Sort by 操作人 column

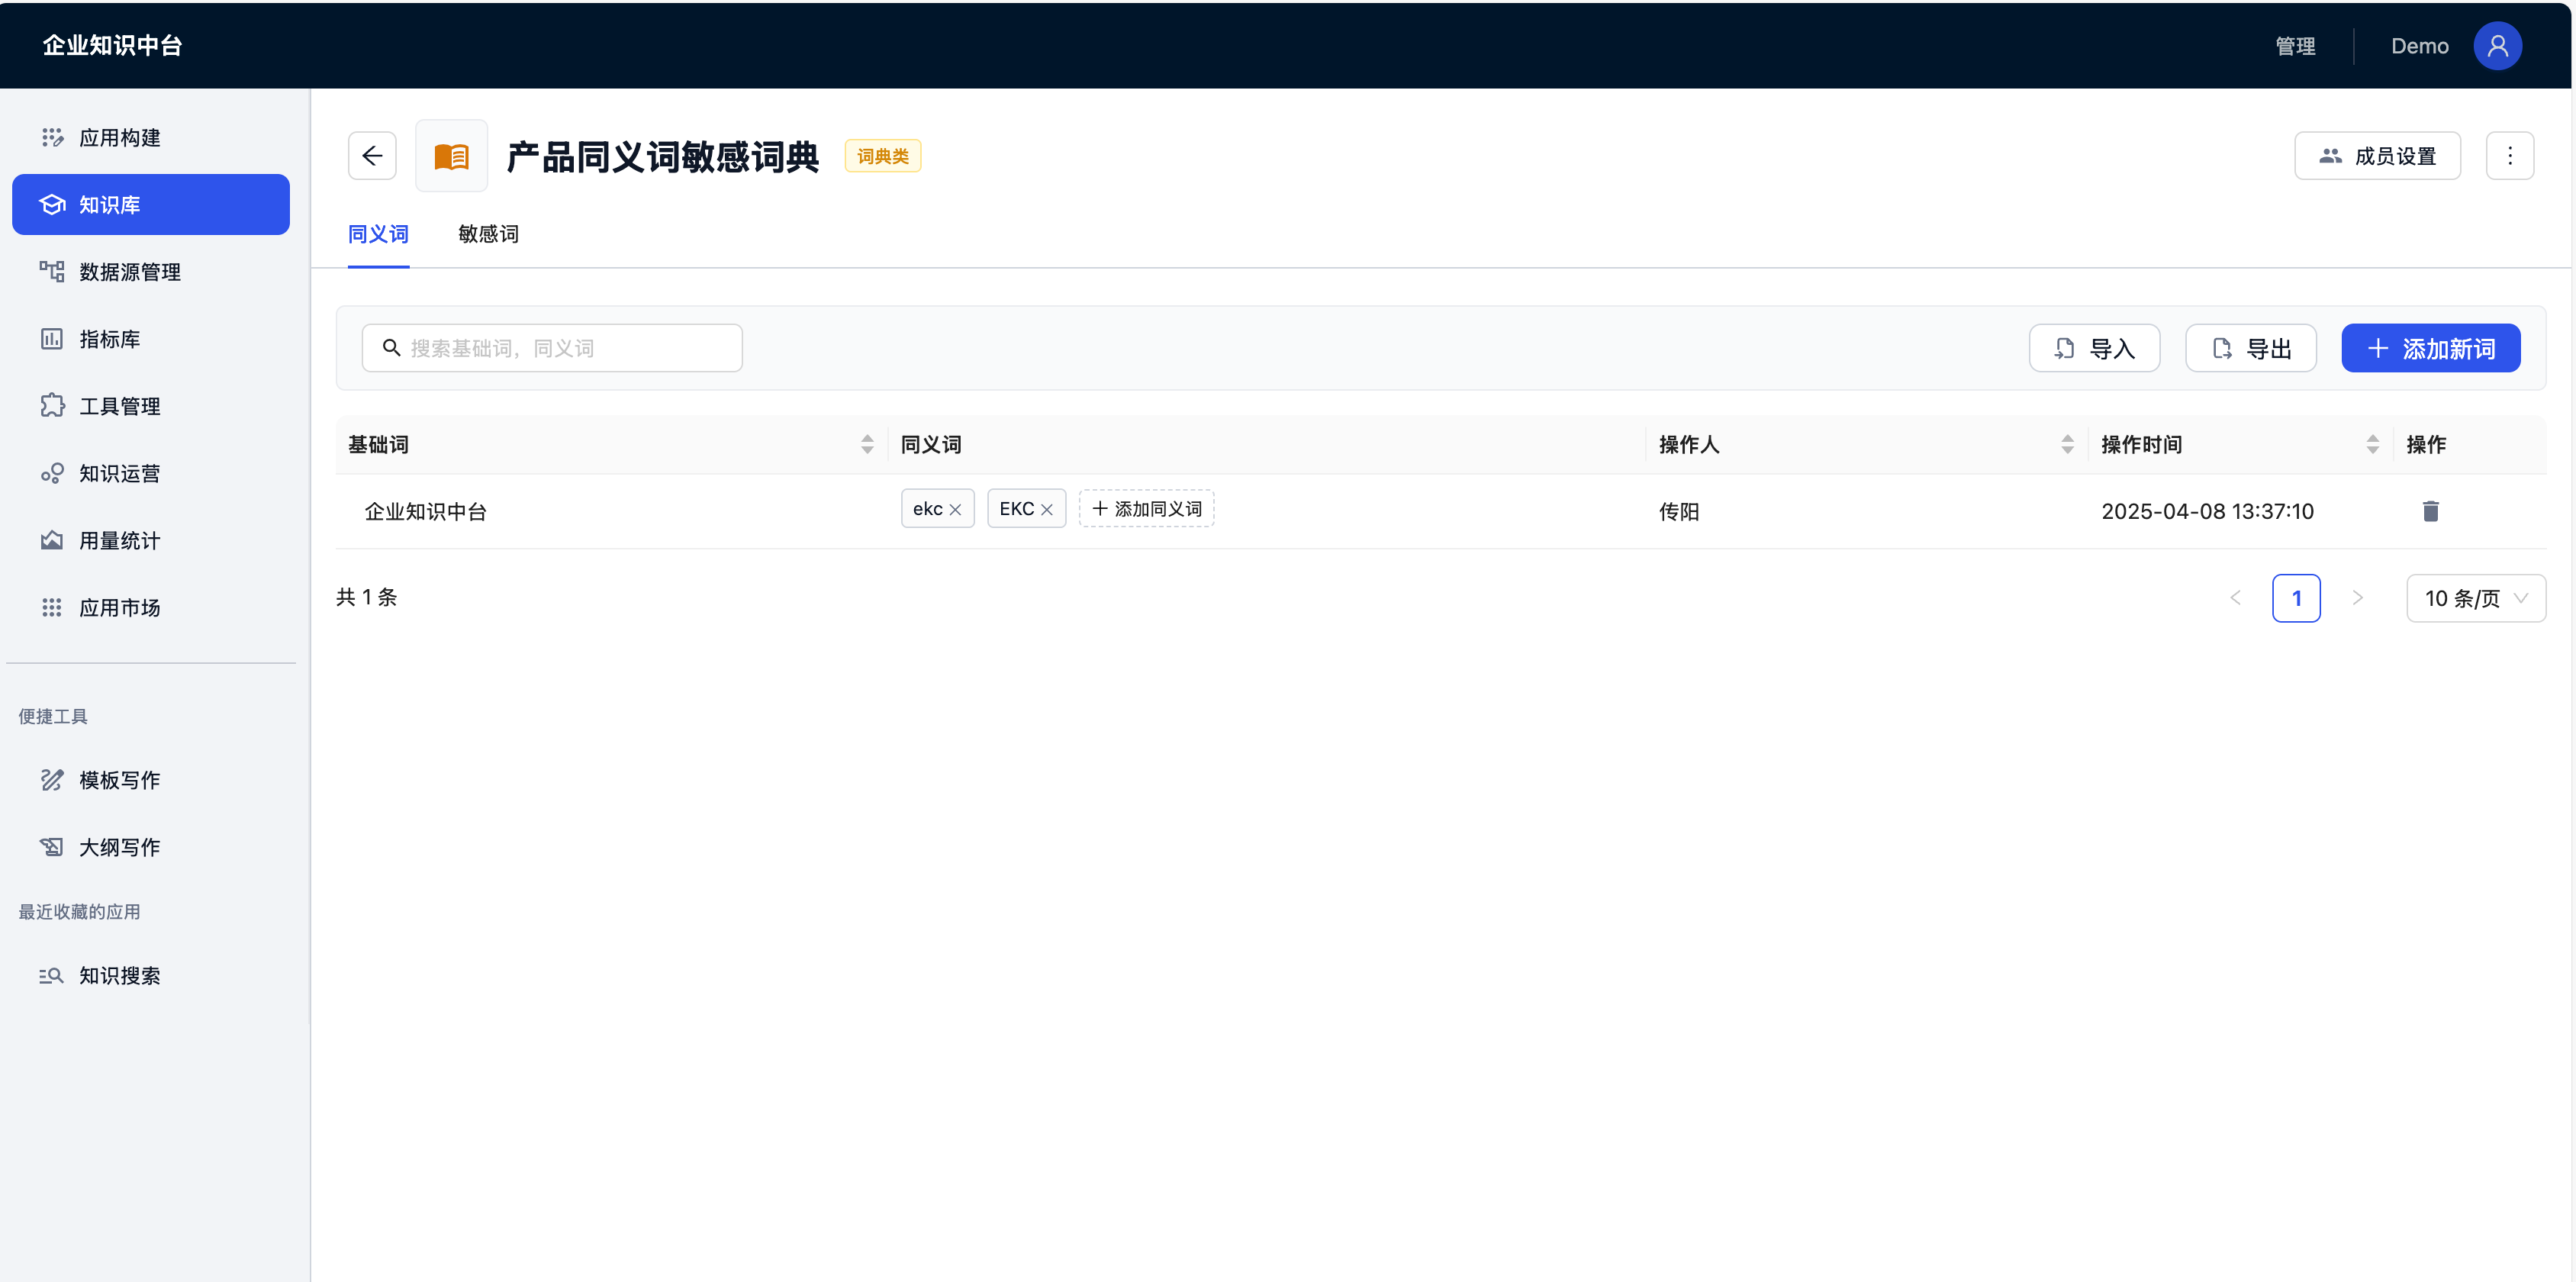click(x=2067, y=445)
